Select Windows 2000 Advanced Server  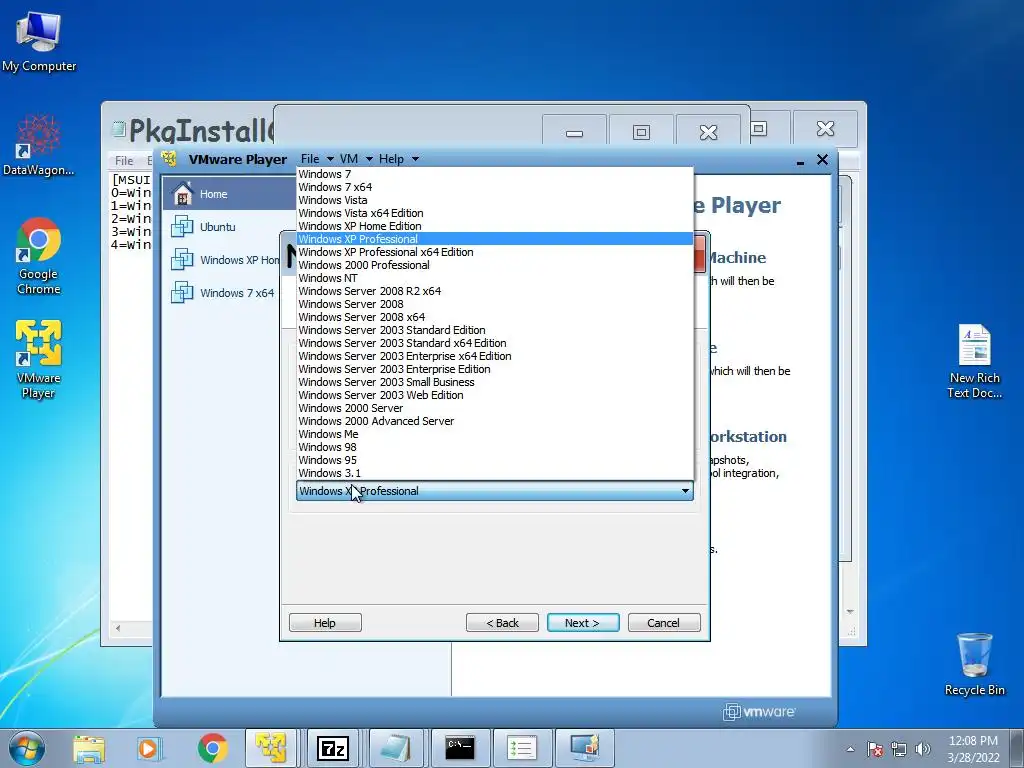click(494, 422)
